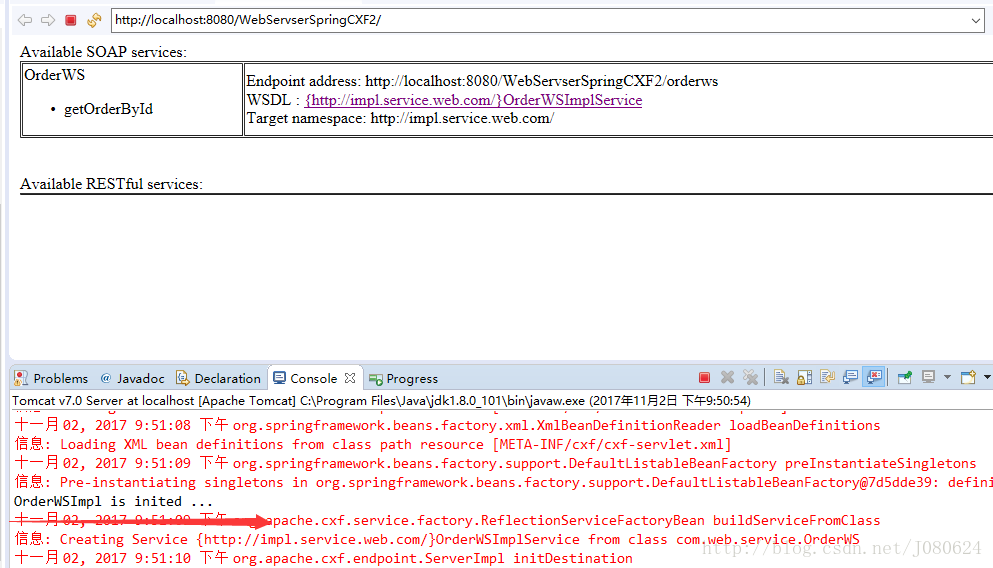Remove all terminated launches

pos(750,378)
